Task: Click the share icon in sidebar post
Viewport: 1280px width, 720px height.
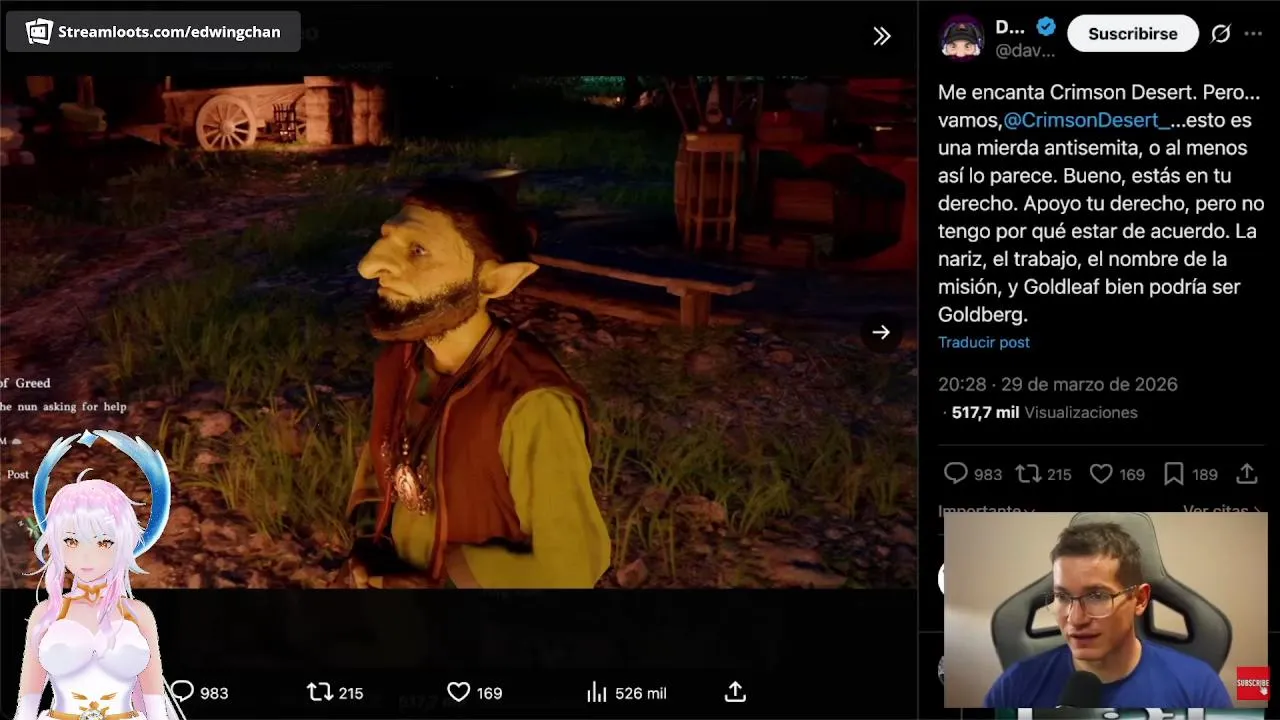Action: 1247,474
